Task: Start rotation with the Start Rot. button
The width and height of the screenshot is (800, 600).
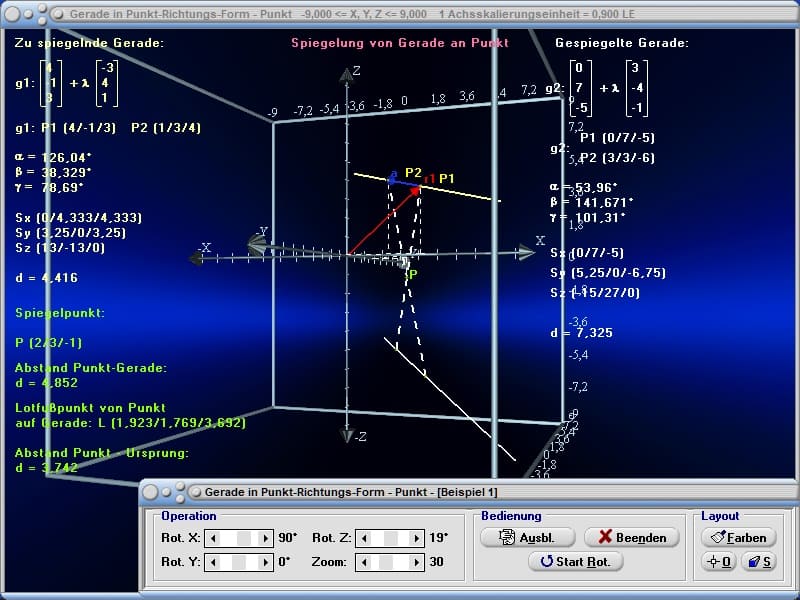Action: click(x=576, y=561)
